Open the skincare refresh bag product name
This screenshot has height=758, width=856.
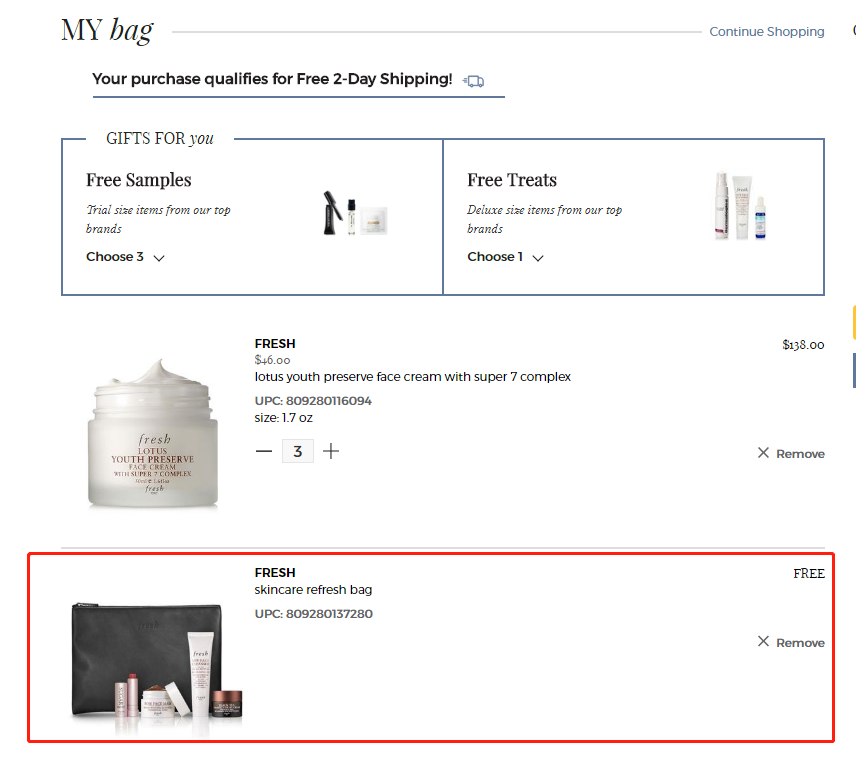[313, 590]
